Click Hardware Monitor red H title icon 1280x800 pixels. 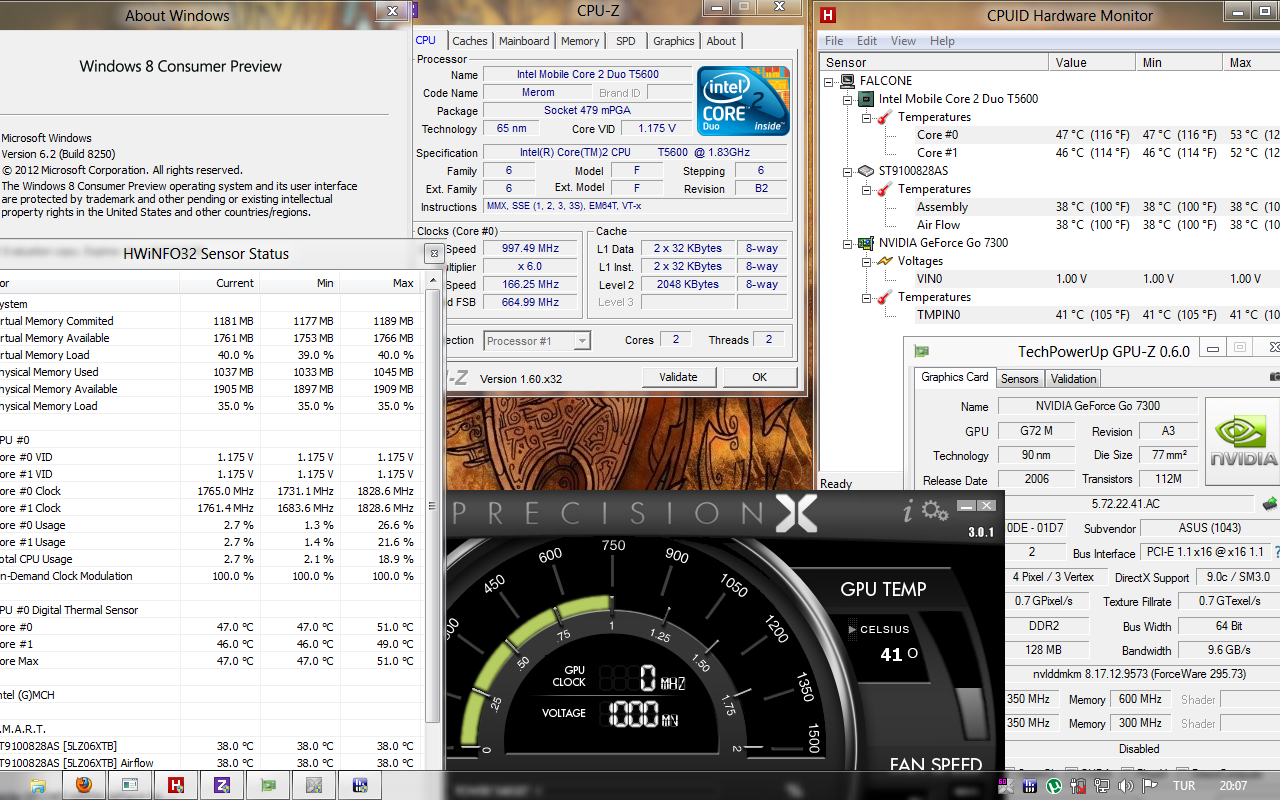pyautogui.click(x=827, y=15)
